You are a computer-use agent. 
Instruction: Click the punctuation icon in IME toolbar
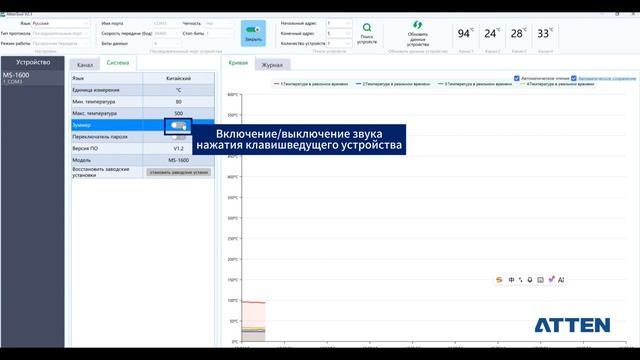(x=520, y=280)
